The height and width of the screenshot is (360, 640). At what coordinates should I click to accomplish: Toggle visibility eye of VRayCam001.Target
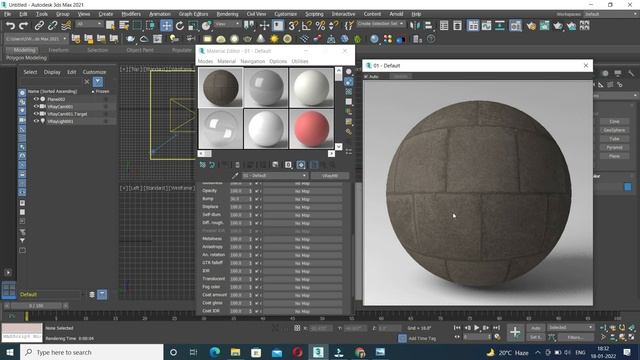36,114
